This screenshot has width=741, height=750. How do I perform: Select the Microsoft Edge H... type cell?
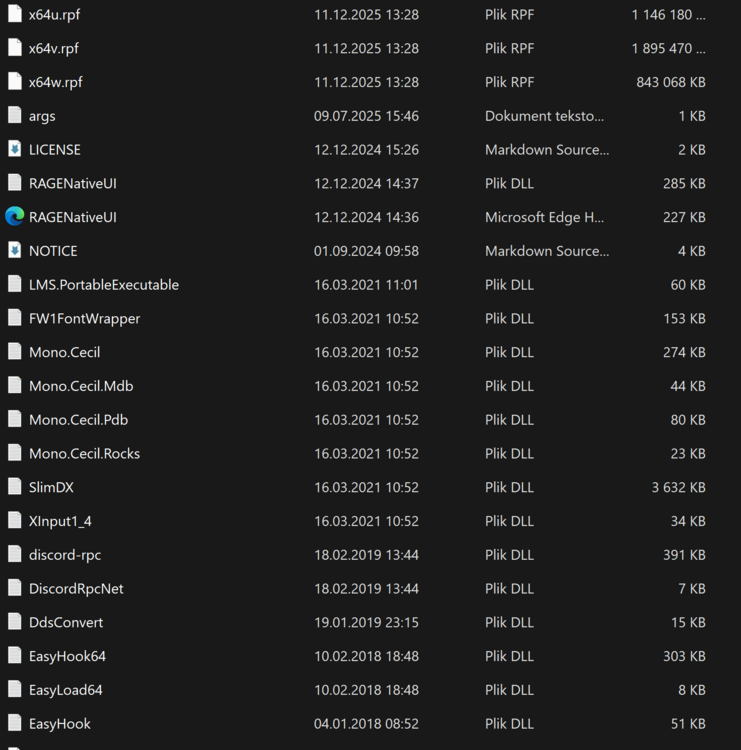[x=544, y=217]
